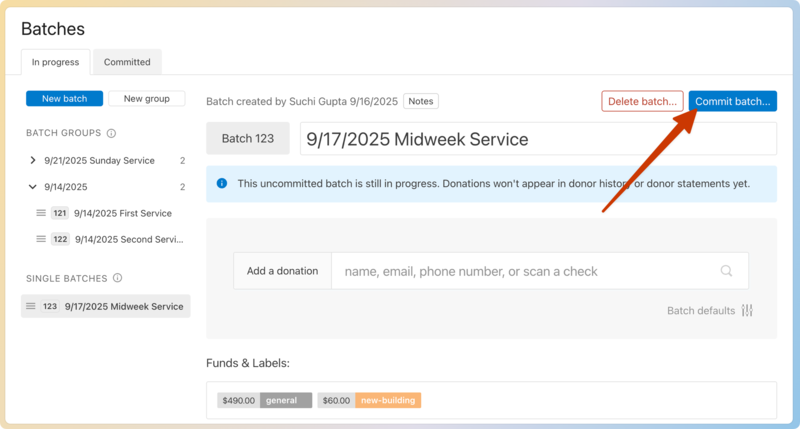Click the Add a donation search field
The height and width of the screenshot is (429, 800).
click(x=525, y=271)
